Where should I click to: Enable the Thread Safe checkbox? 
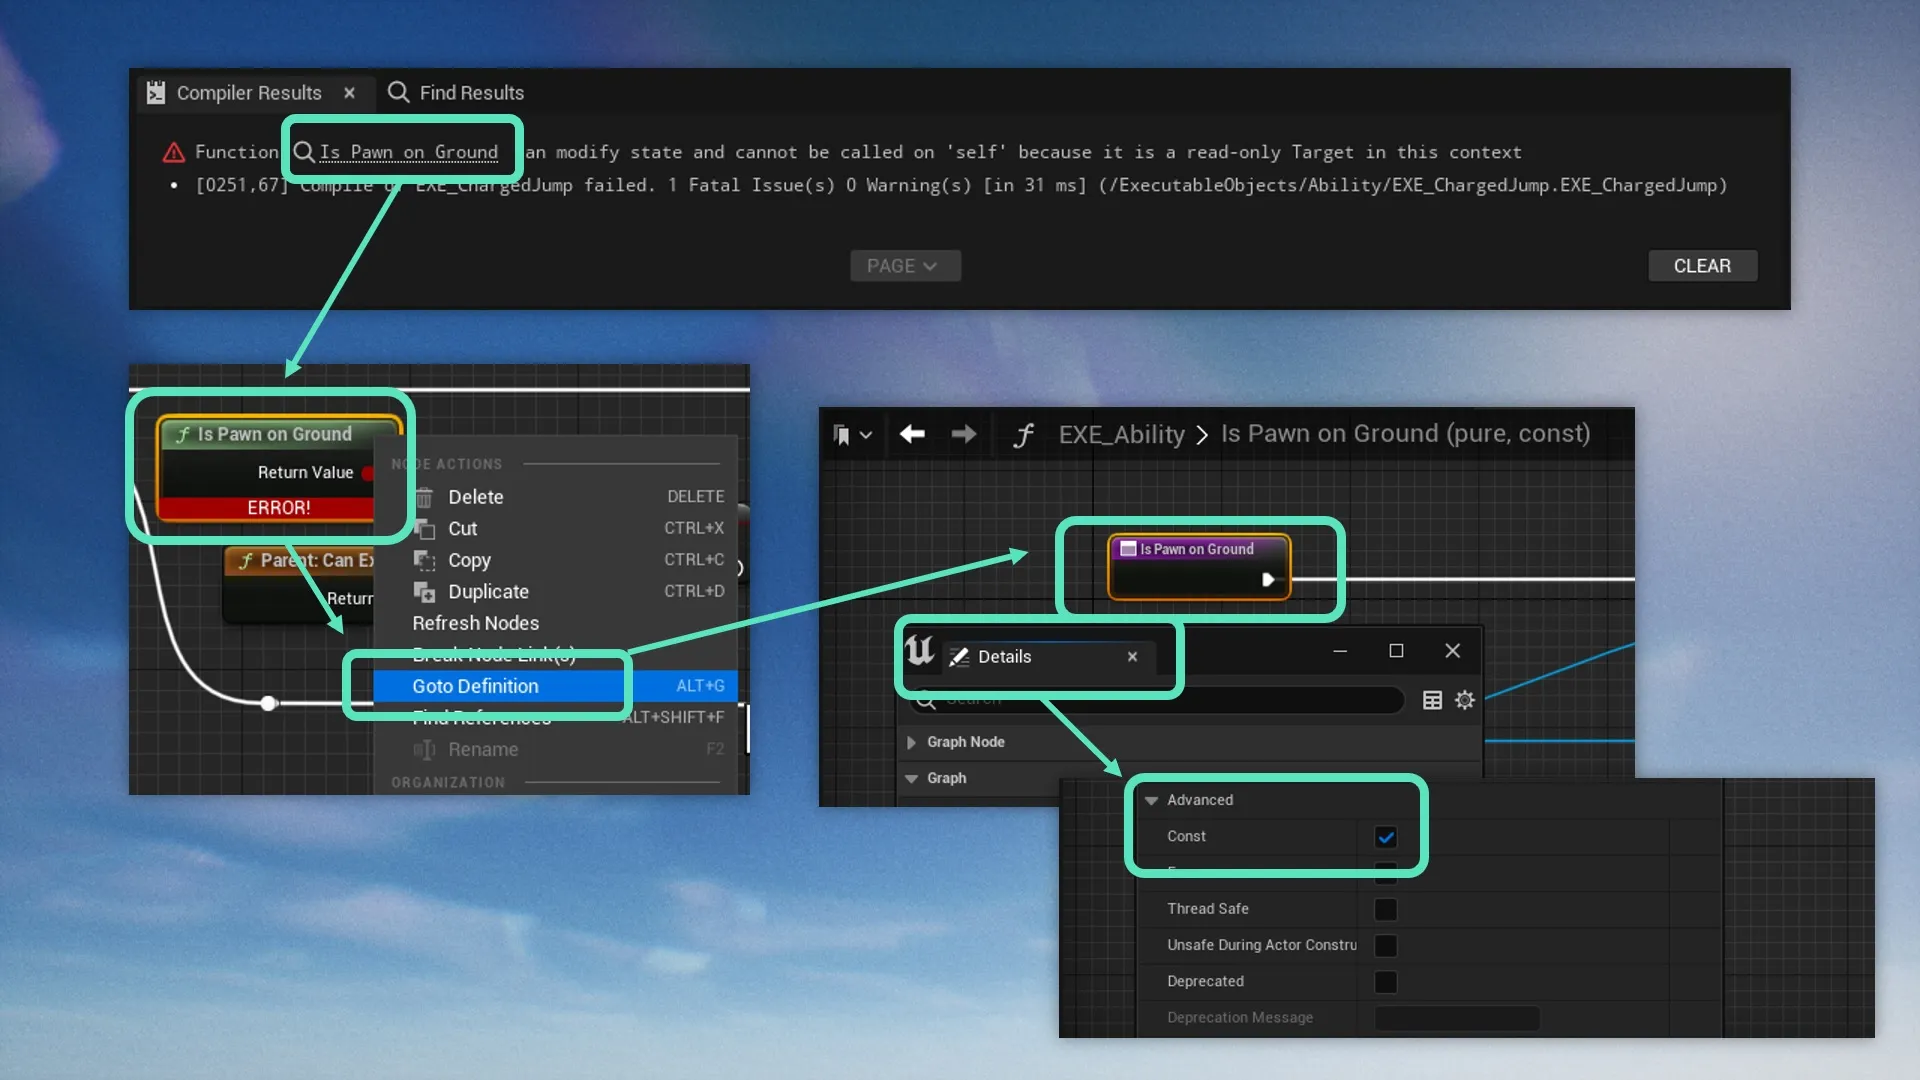coord(1385,909)
